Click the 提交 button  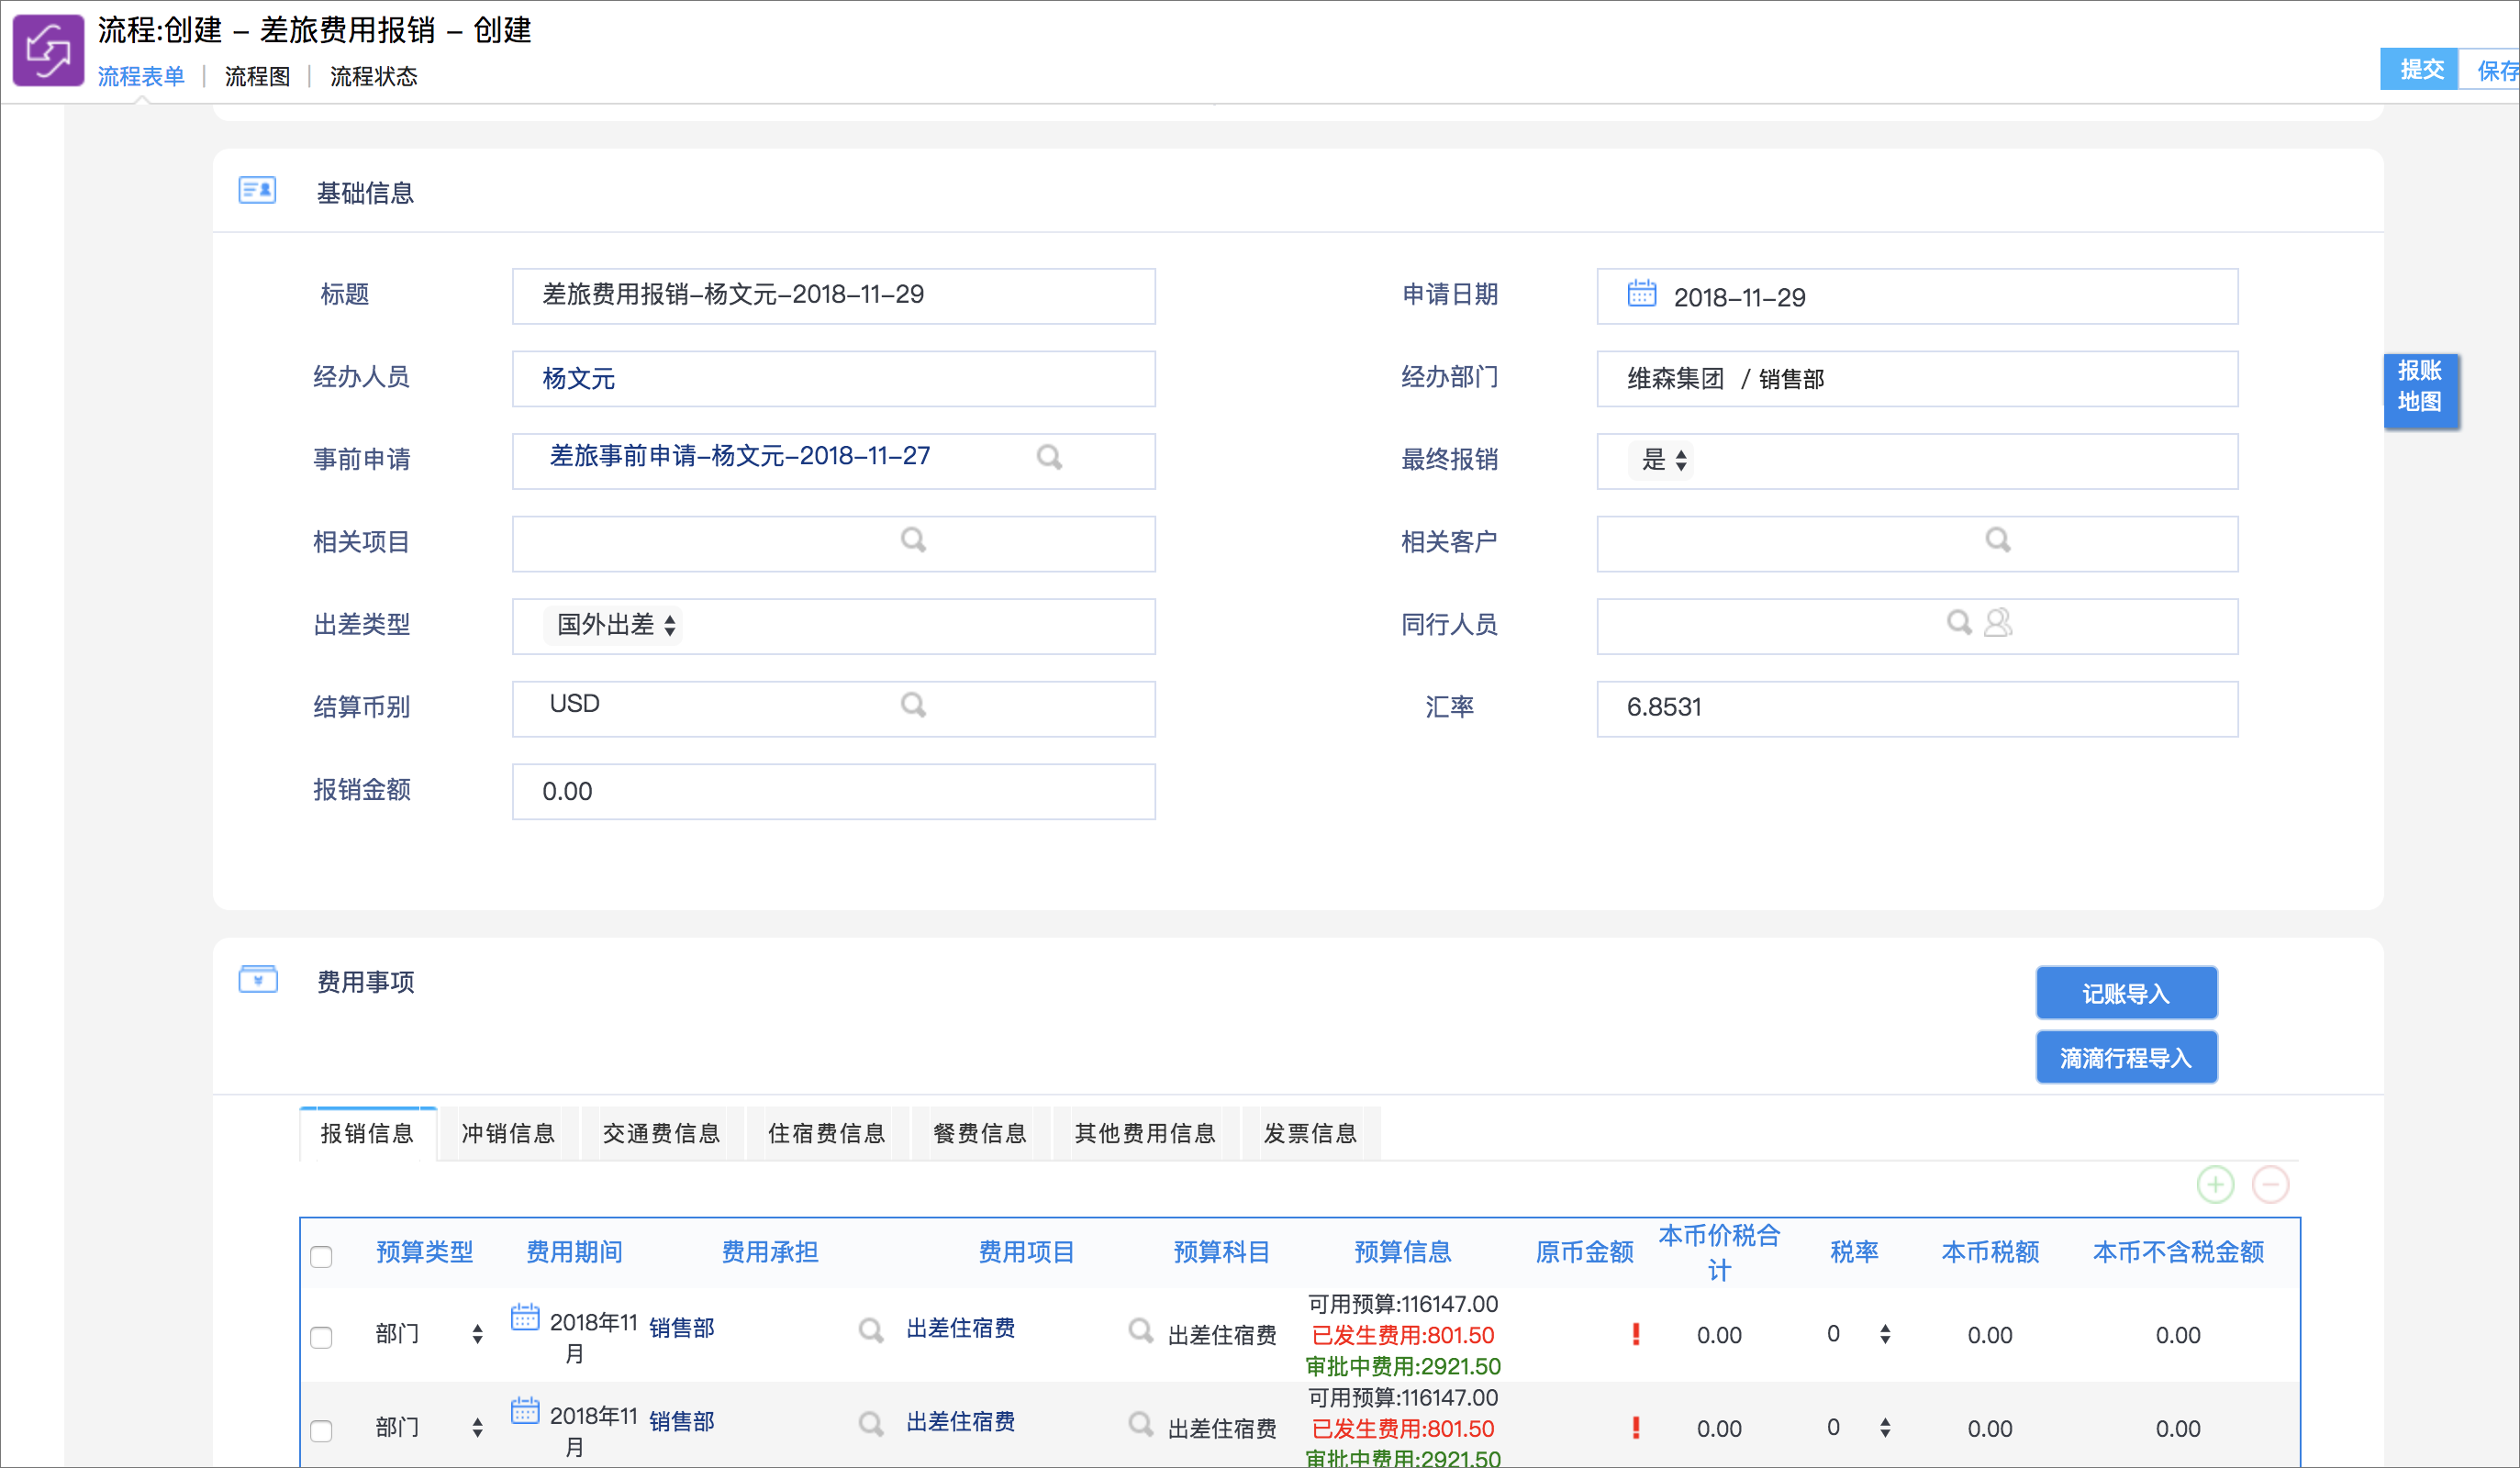(x=2420, y=69)
